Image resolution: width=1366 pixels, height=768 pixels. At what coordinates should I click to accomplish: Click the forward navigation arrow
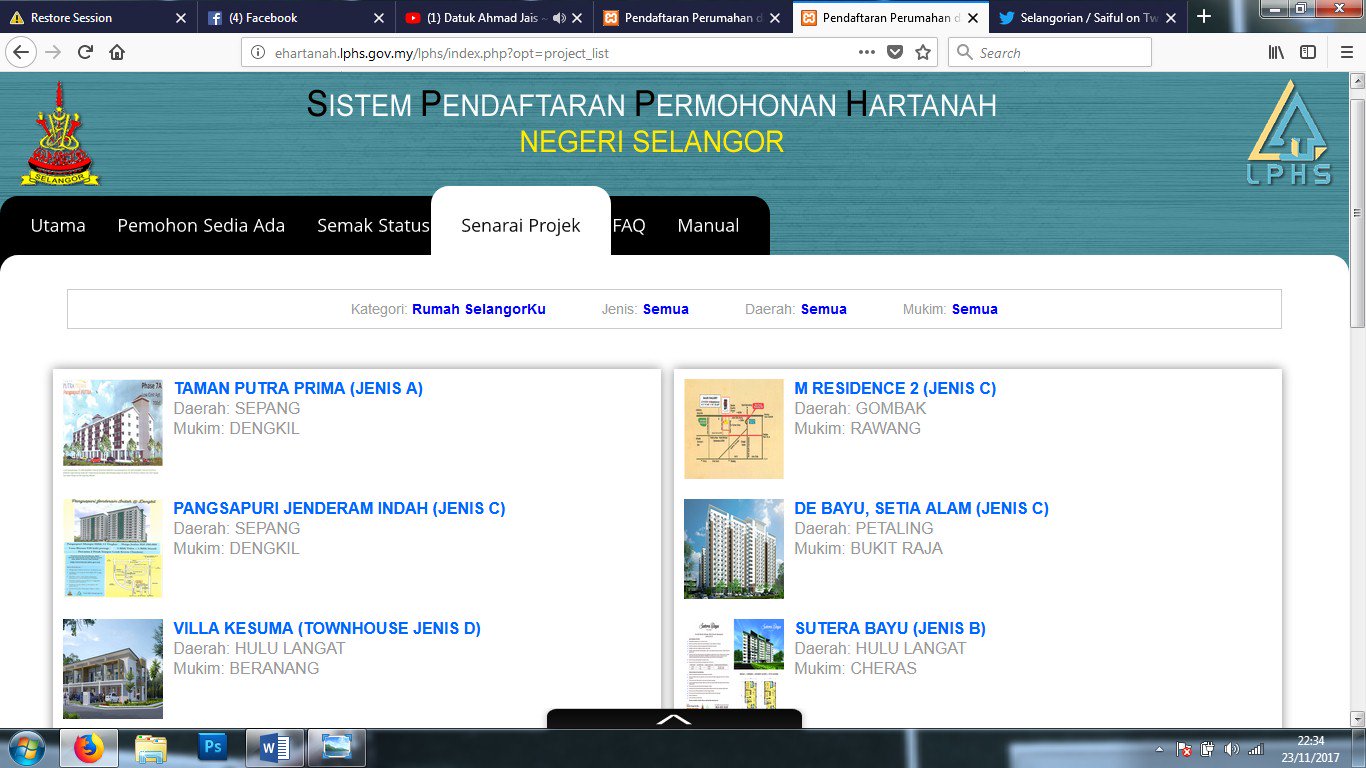point(53,53)
